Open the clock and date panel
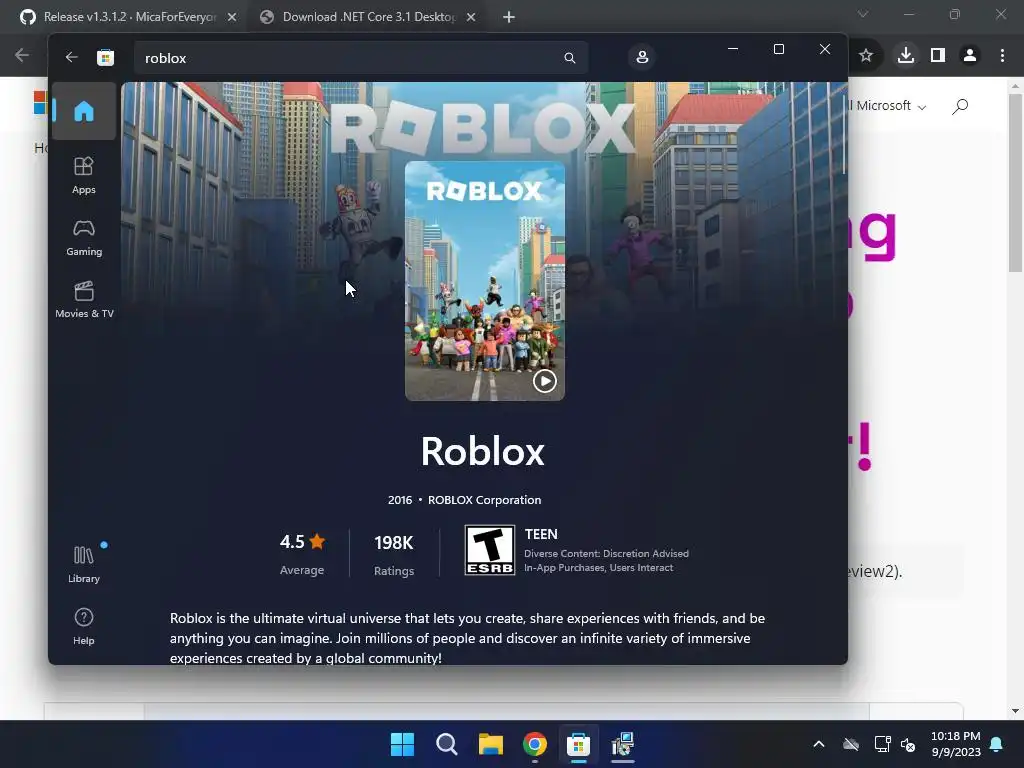This screenshot has height=768, width=1024. click(955, 744)
